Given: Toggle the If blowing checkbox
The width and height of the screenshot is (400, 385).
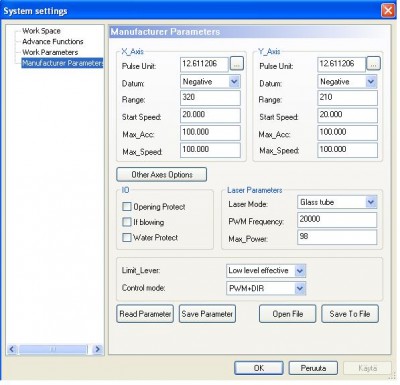Looking at the screenshot, I should pyautogui.click(x=127, y=222).
